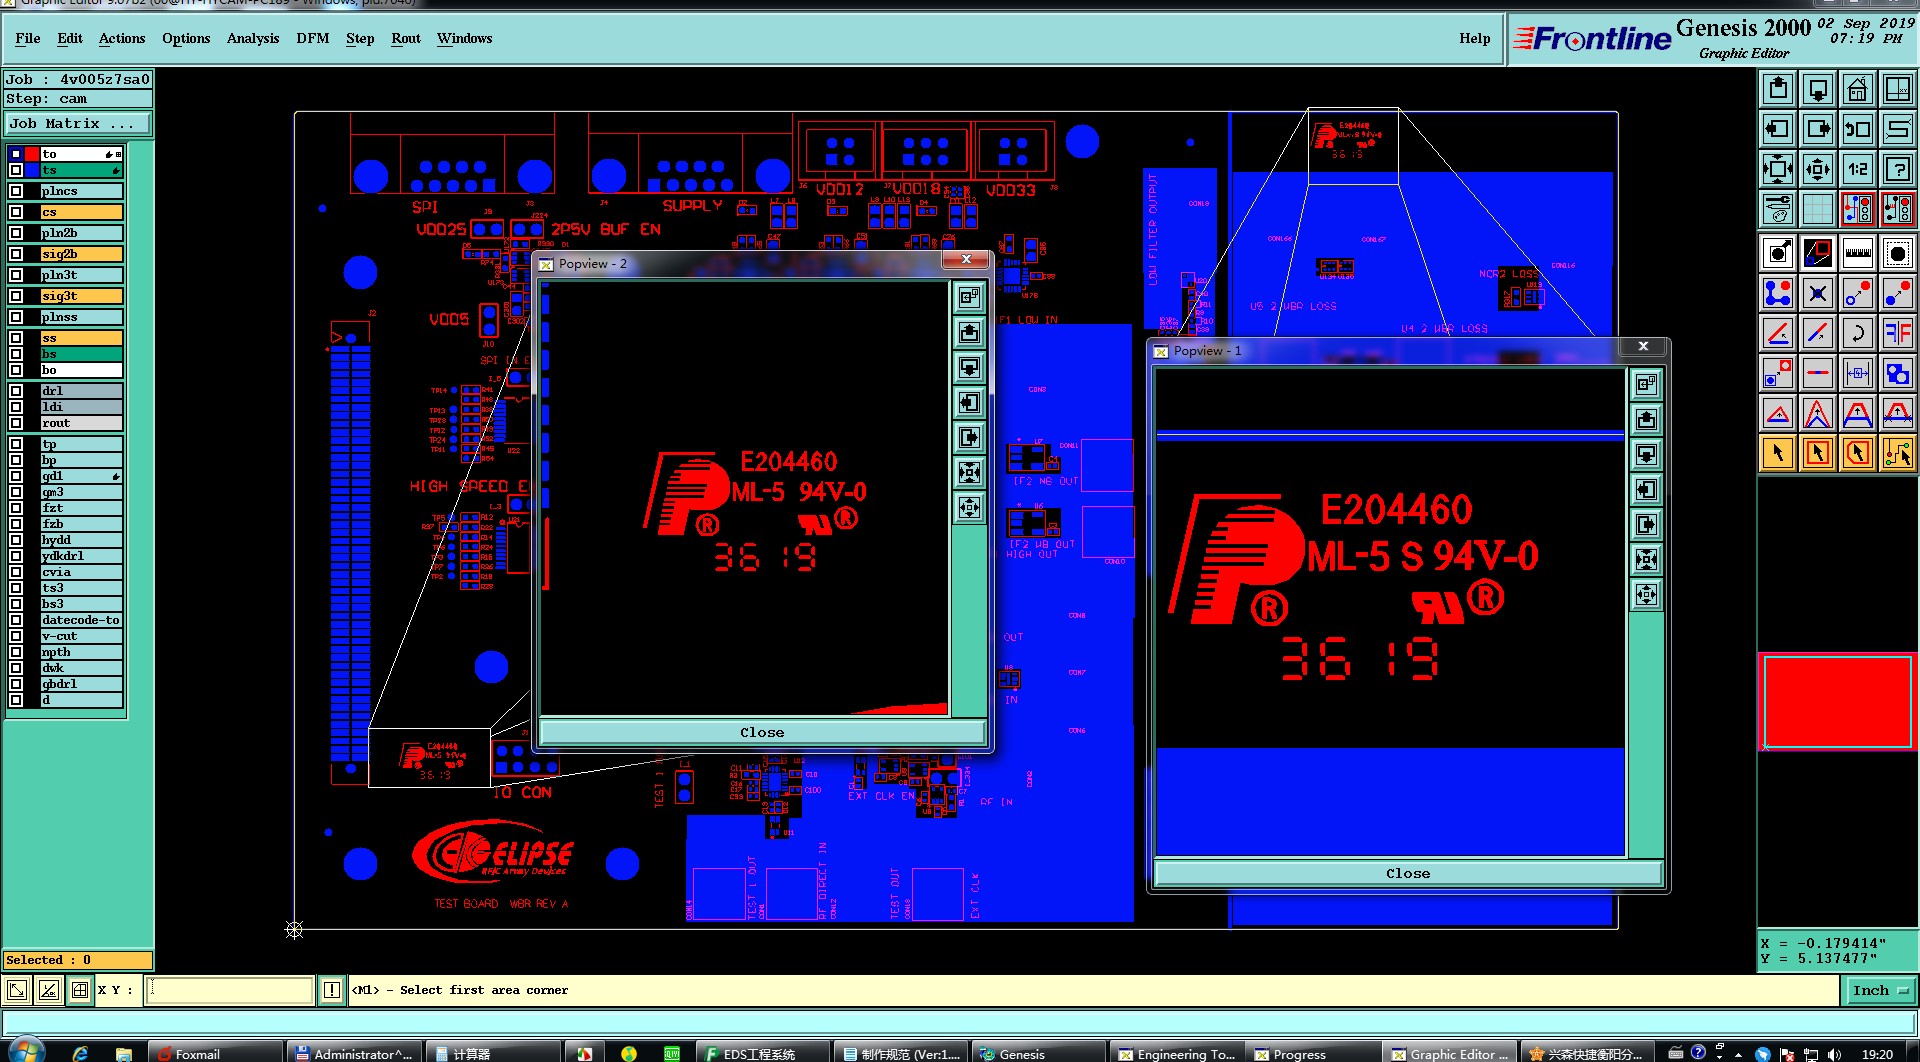
Task: Toggle the checkbox for layer plncs
Action: pyautogui.click(x=16, y=191)
